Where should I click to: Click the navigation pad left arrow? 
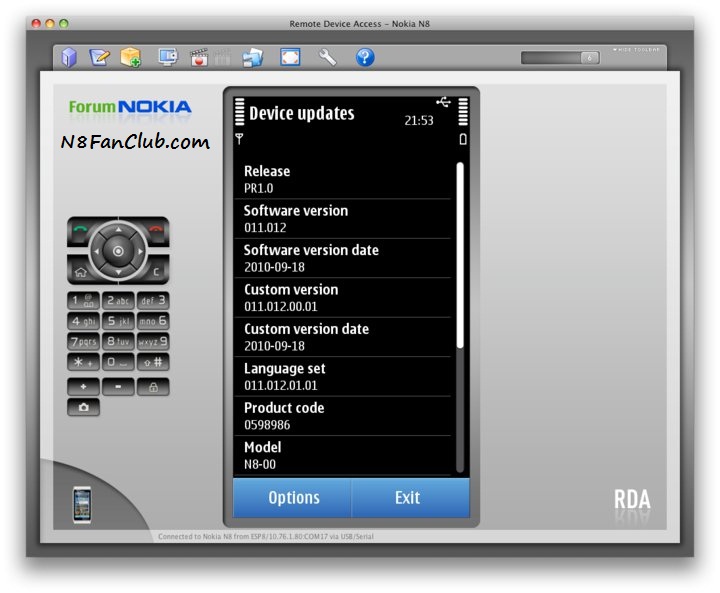coord(96,251)
